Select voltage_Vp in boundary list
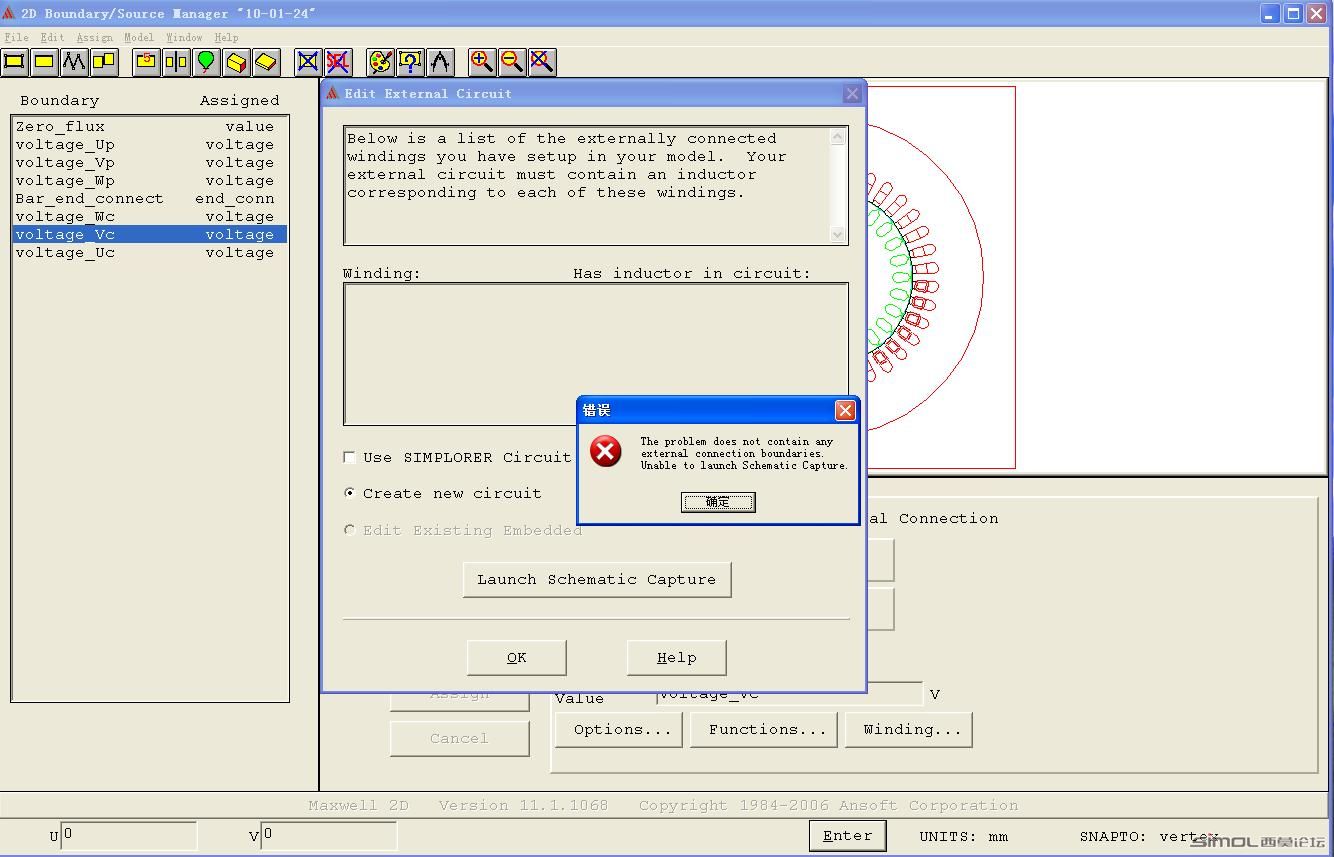The image size is (1334, 857). click(x=150, y=162)
